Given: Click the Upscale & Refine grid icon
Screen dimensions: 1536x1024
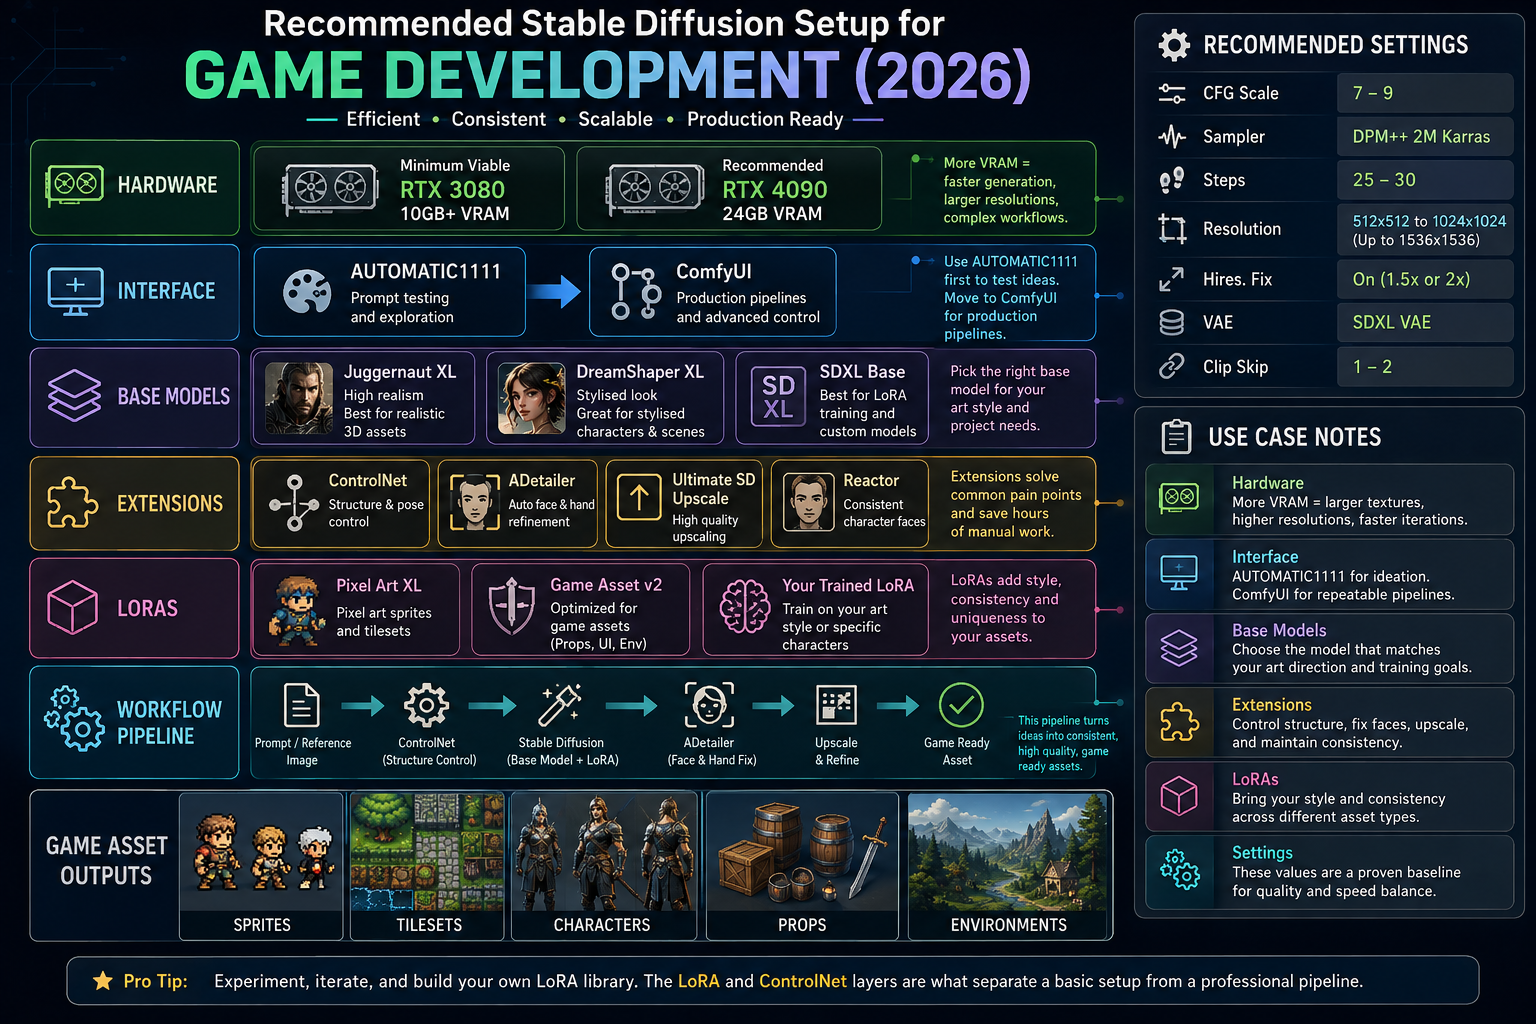Looking at the screenshot, I should (836, 705).
